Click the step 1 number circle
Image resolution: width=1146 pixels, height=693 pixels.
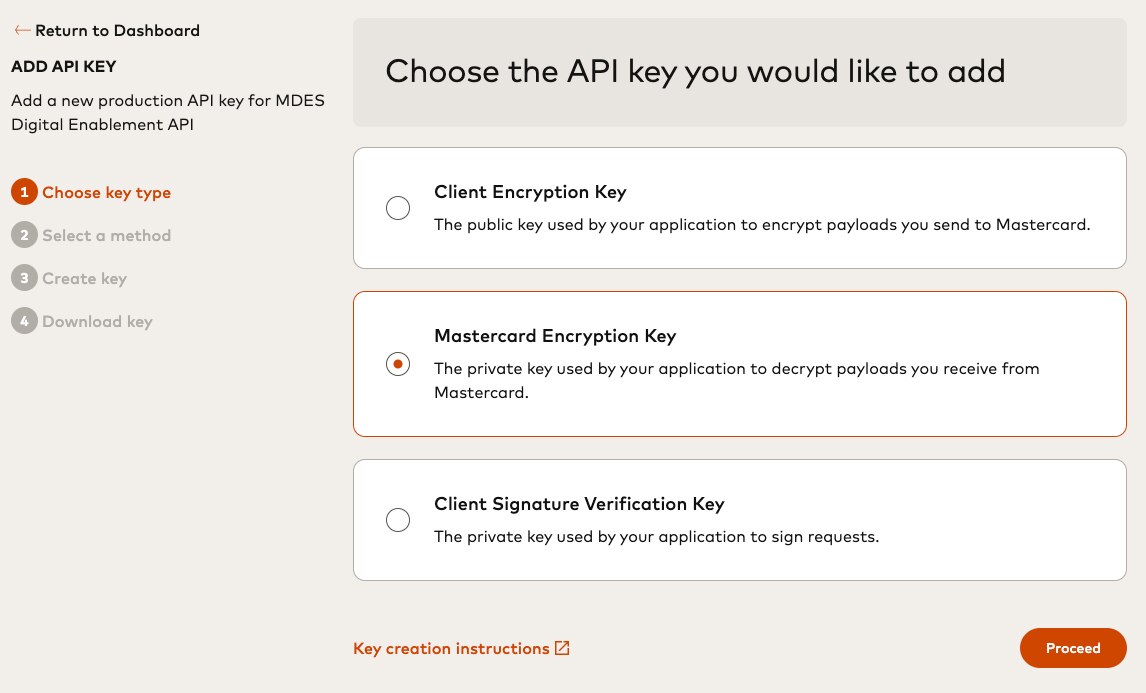24,192
